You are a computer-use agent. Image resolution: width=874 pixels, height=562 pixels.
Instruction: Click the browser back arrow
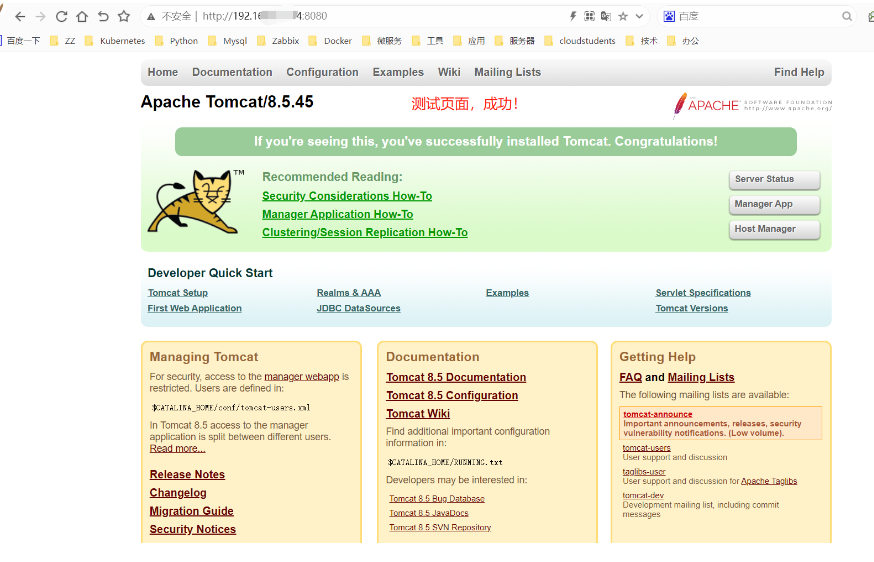pyautogui.click(x=20, y=17)
